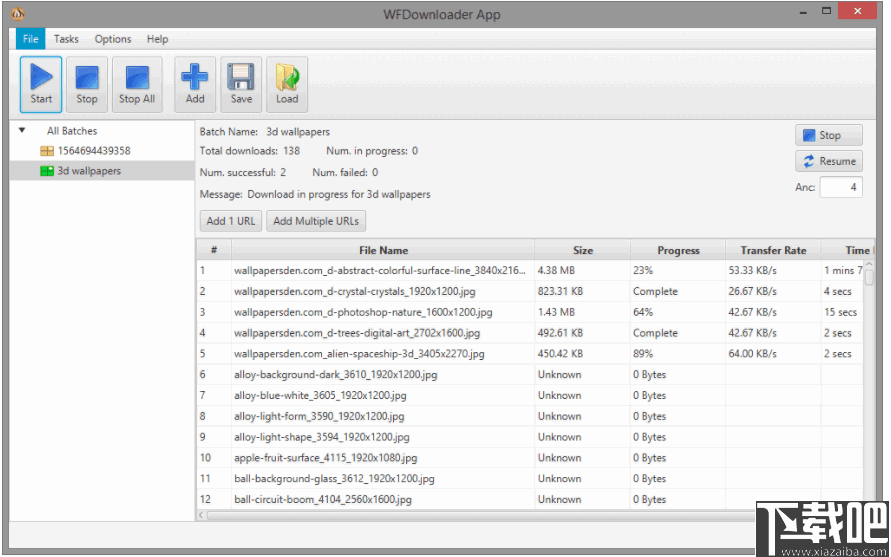The width and height of the screenshot is (891, 557).
Task: Select row alloy-light-shape_3594_1920x1200.jpg
Action: 530,437
